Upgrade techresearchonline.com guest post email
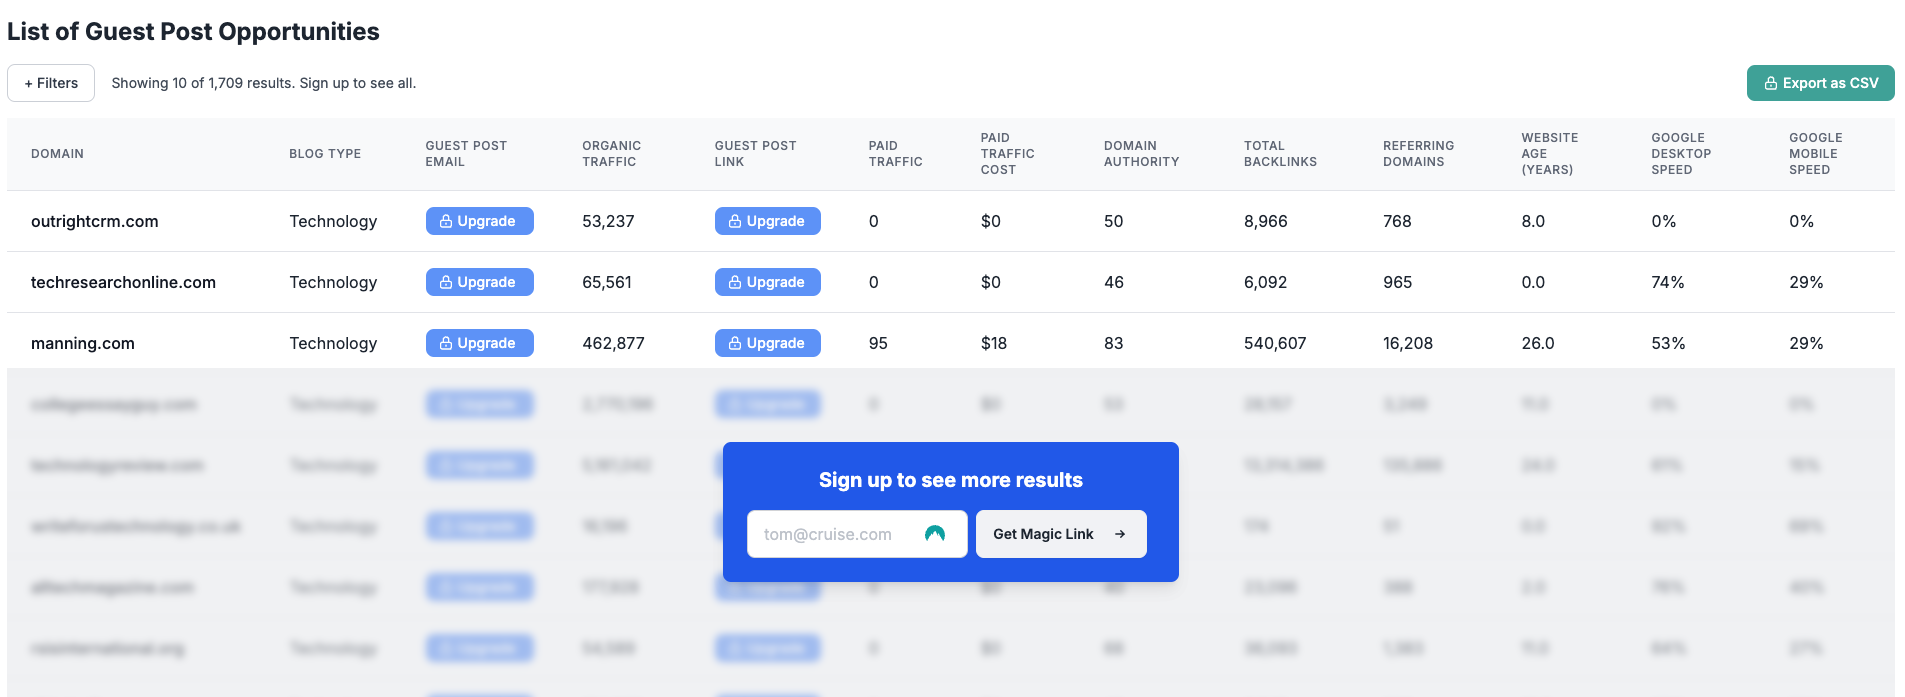Screen dimensions: 1905x697 point(479,282)
